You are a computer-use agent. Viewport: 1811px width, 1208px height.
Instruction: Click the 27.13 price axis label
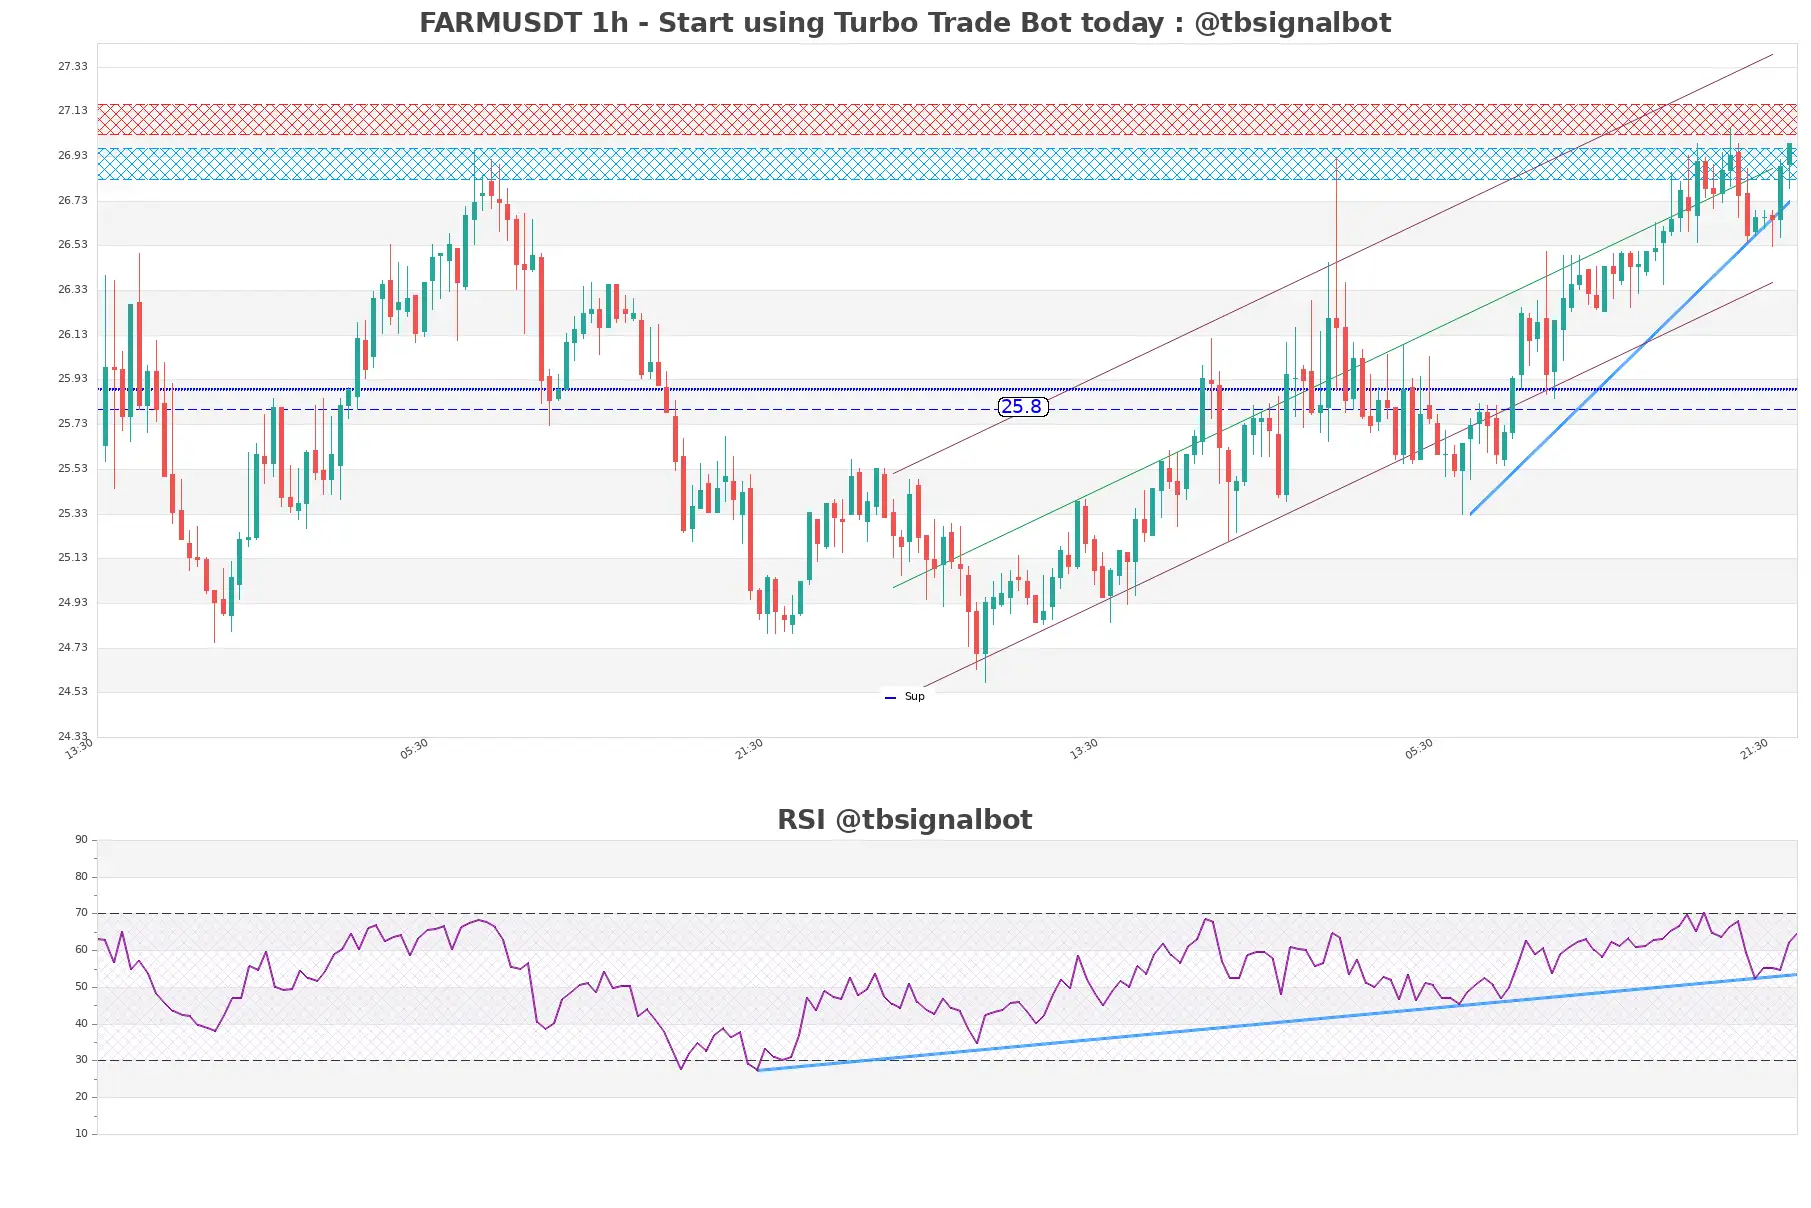coord(72,111)
